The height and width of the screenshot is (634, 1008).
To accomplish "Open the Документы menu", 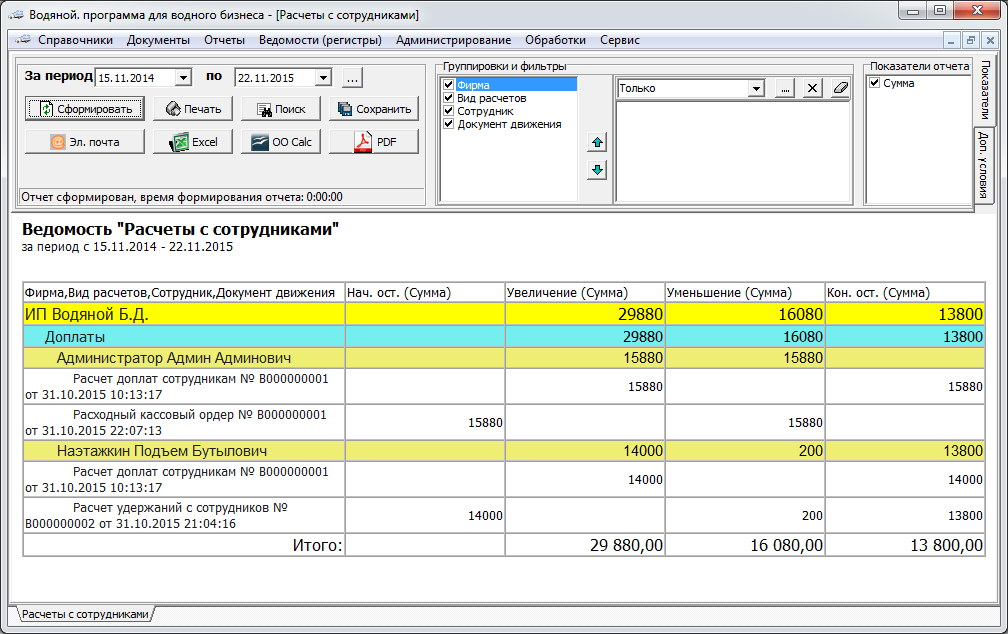I will click(x=158, y=40).
